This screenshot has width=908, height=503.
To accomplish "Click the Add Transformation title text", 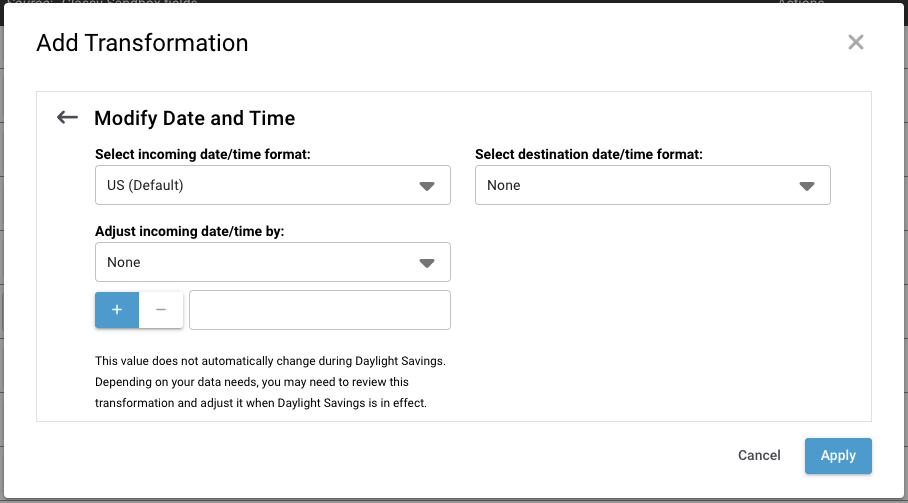I will (x=142, y=43).
